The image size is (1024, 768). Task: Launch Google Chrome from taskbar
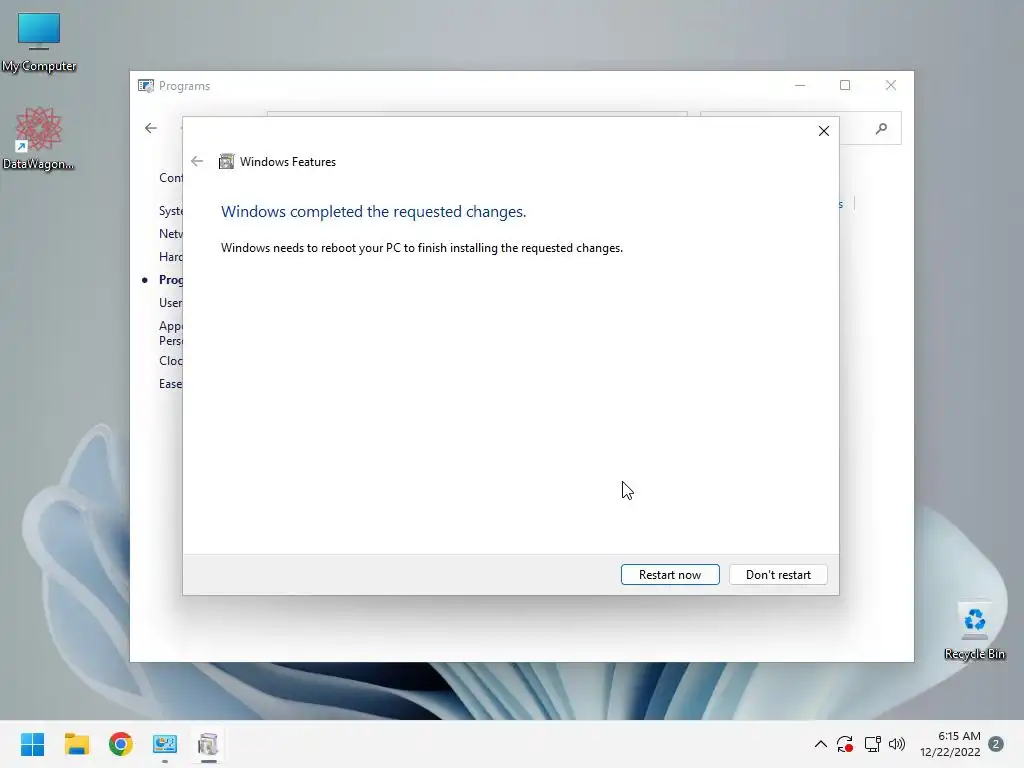(121, 744)
